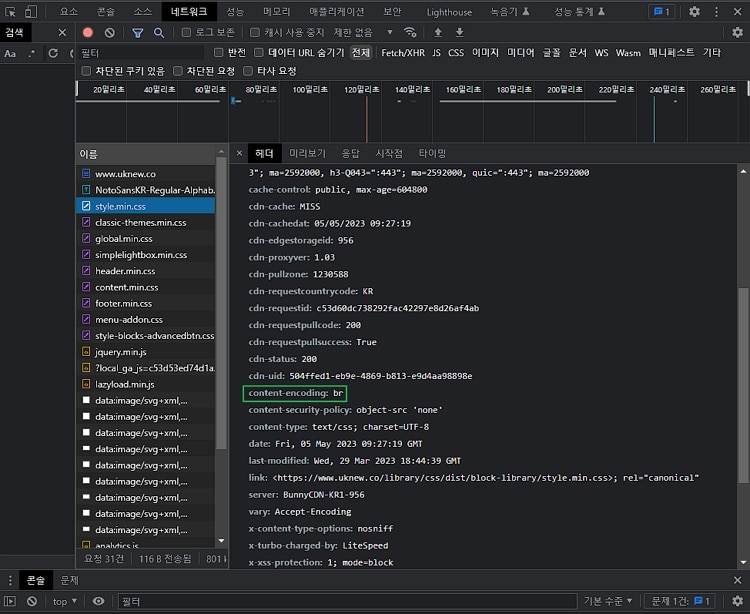Close the request details pane

pyautogui.click(x=239, y=153)
